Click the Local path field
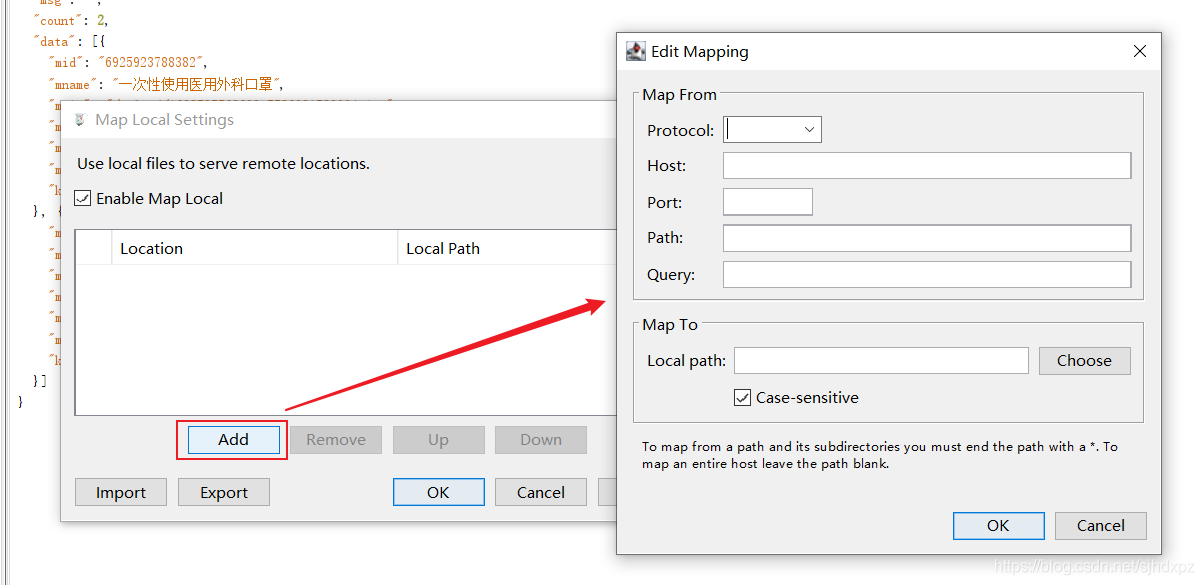This screenshot has width=1204, height=585. pyautogui.click(x=881, y=361)
